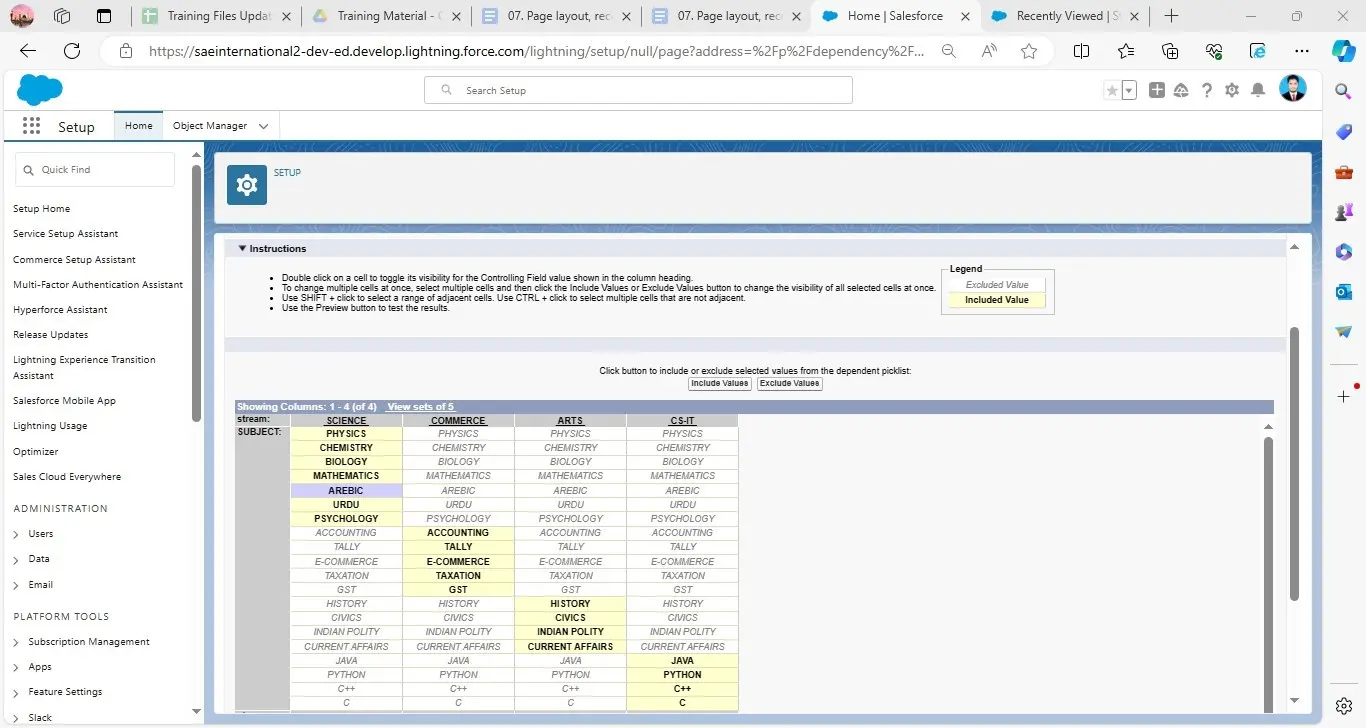Open the Salesforce Help question mark
The image size is (1366, 728).
click(1207, 90)
